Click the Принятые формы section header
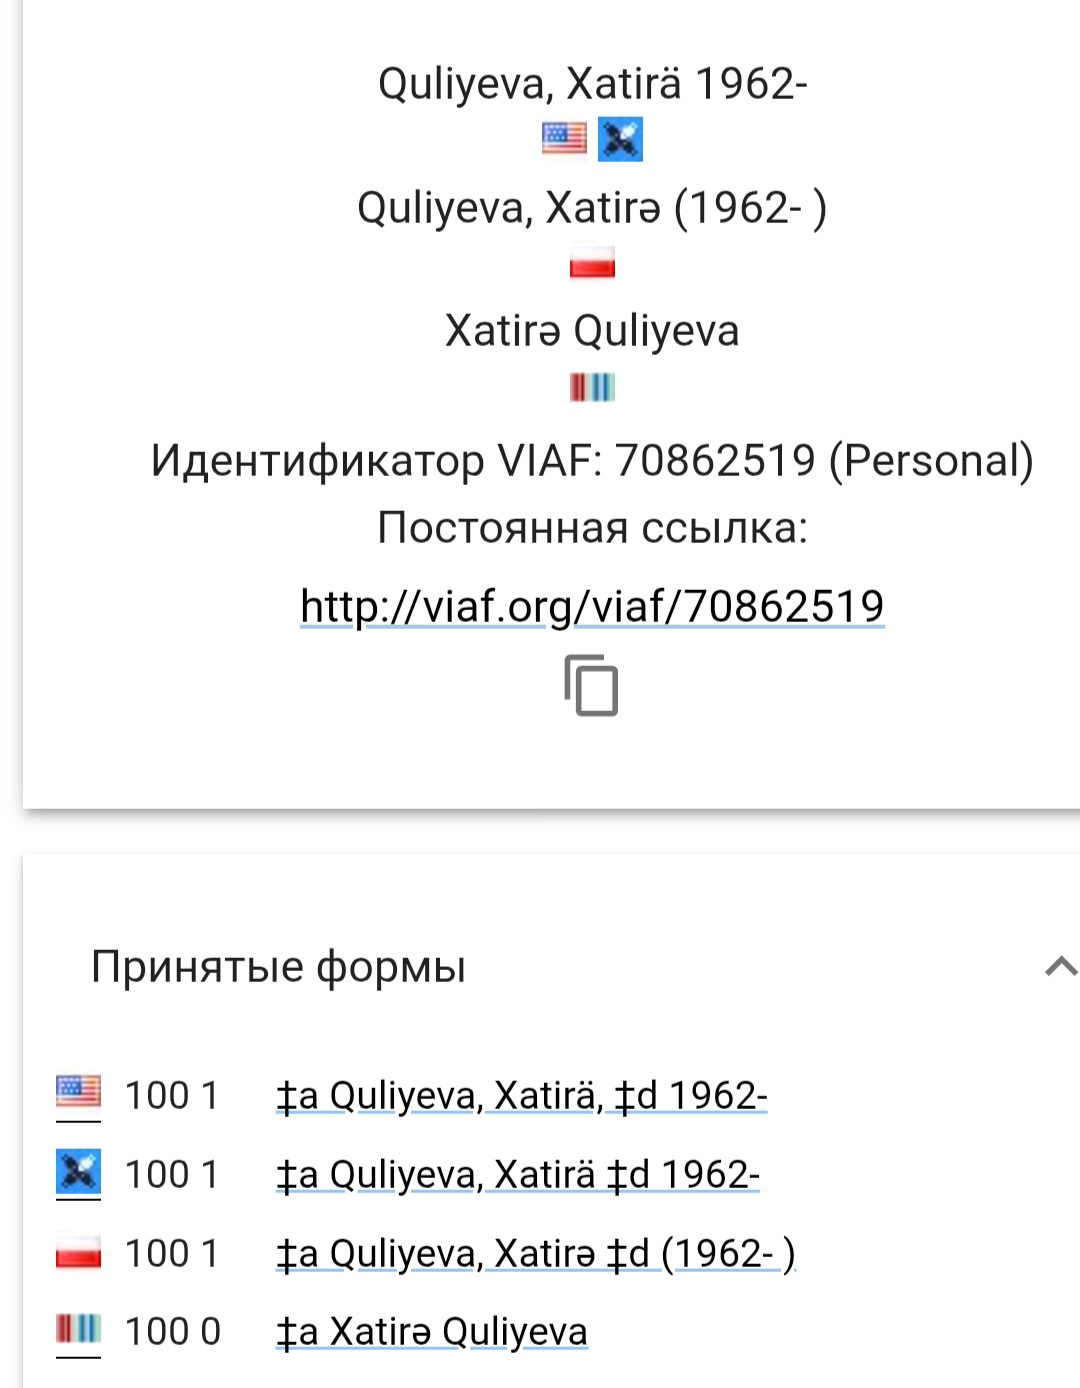 coord(278,967)
